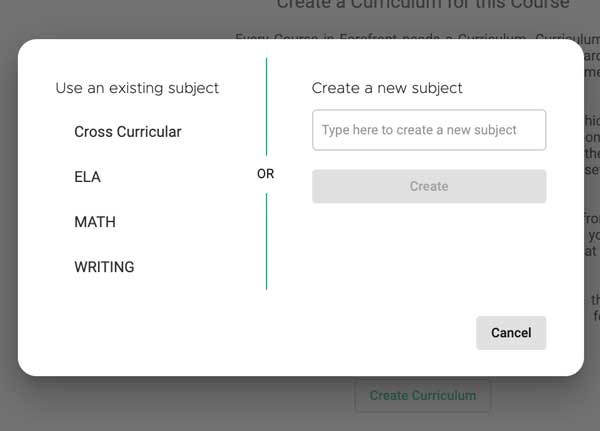Pick the MATH subject
The height and width of the screenshot is (431, 600).
coord(95,222)
